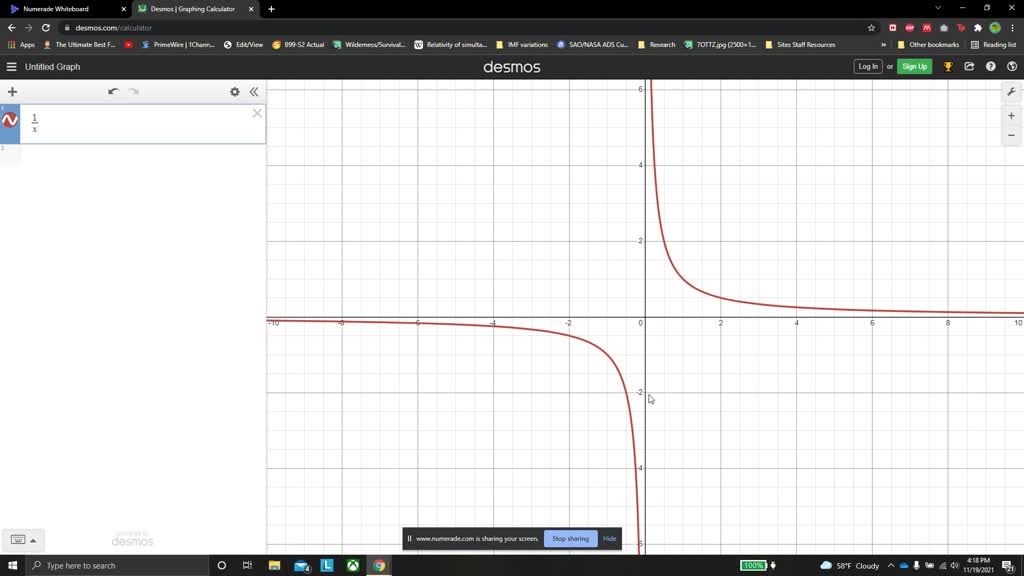1024x576 pixels.
Task: Click Stop sharing in the screen share banner
Action: [570, 538]
